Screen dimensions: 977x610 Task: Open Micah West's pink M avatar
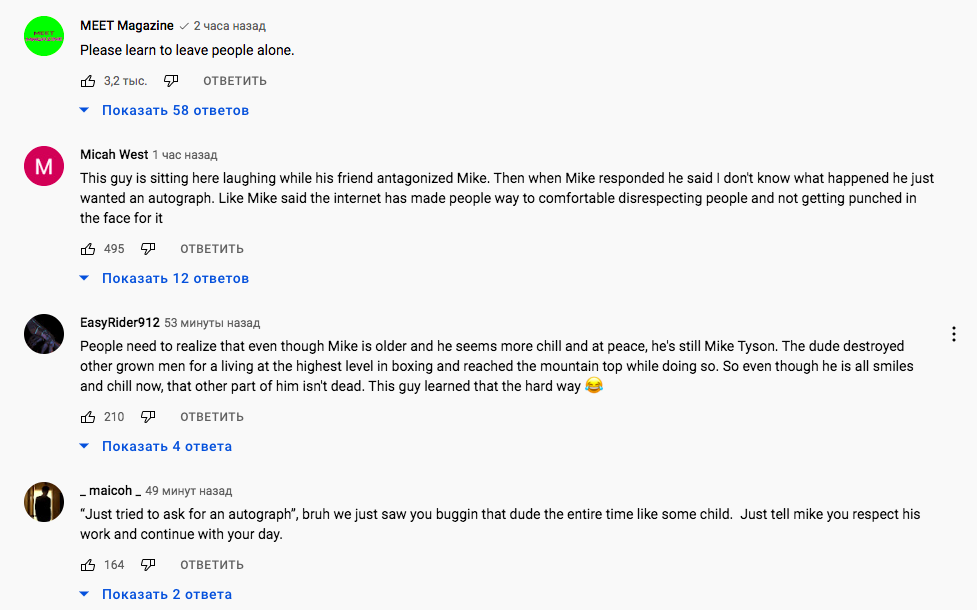coord(44,166)
